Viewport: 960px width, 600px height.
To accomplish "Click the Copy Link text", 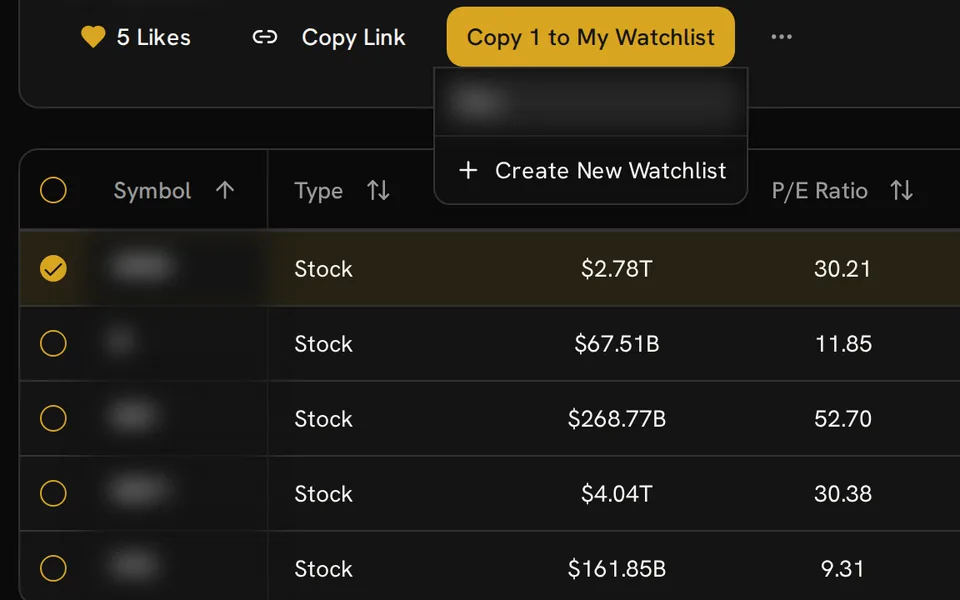I will pos(353,37).
